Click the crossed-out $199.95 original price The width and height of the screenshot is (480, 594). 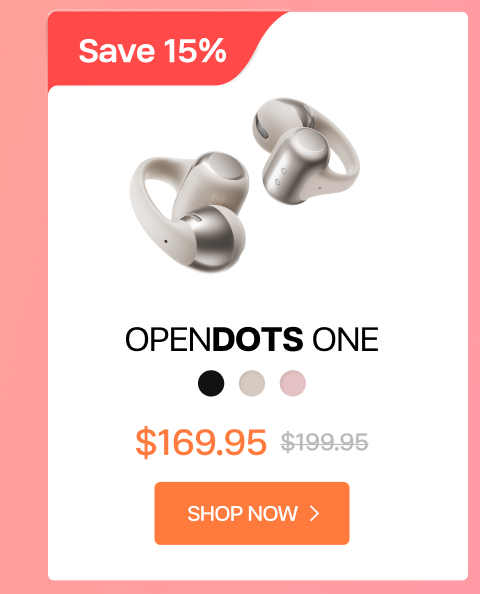(324, 442)
